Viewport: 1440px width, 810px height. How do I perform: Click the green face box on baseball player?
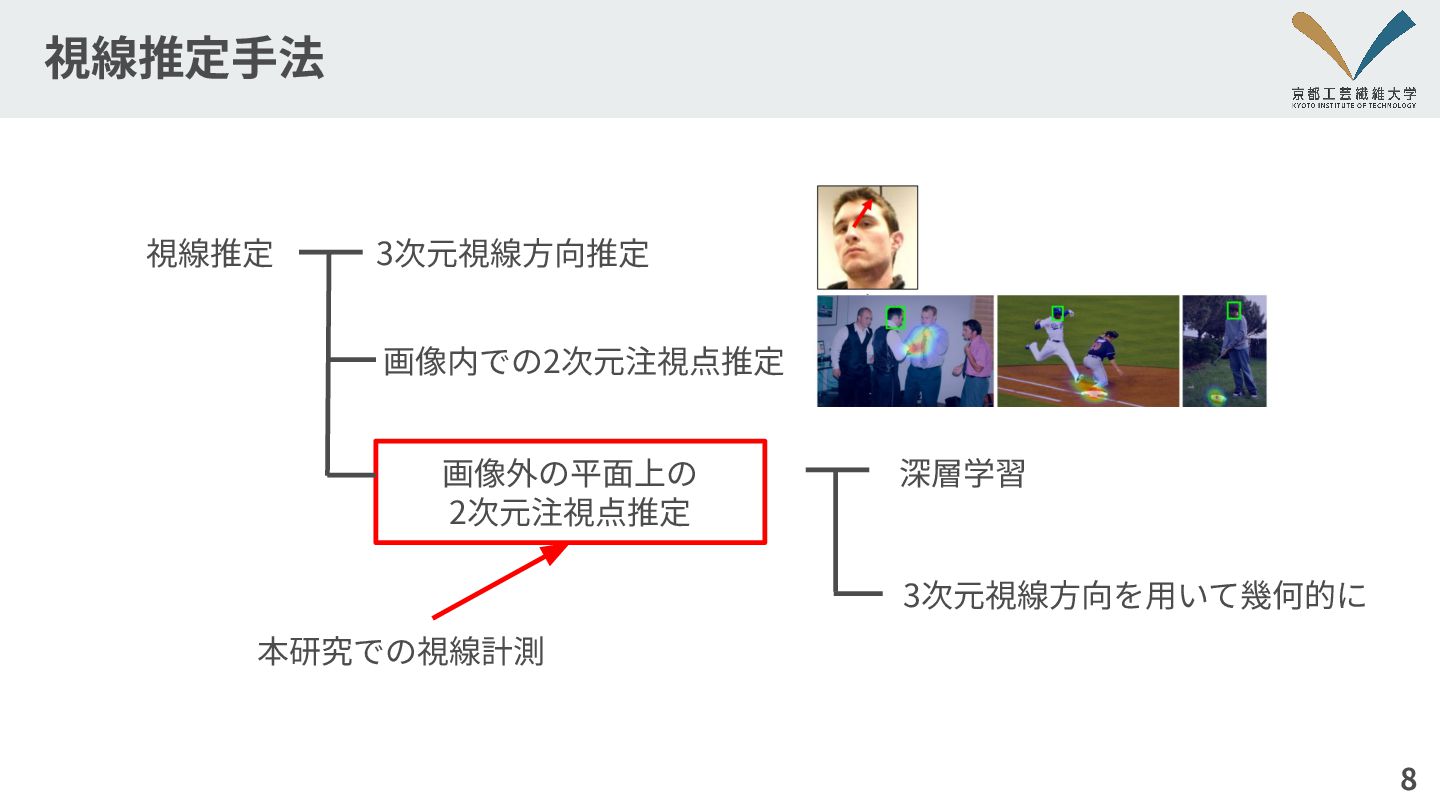(1057, 313)
